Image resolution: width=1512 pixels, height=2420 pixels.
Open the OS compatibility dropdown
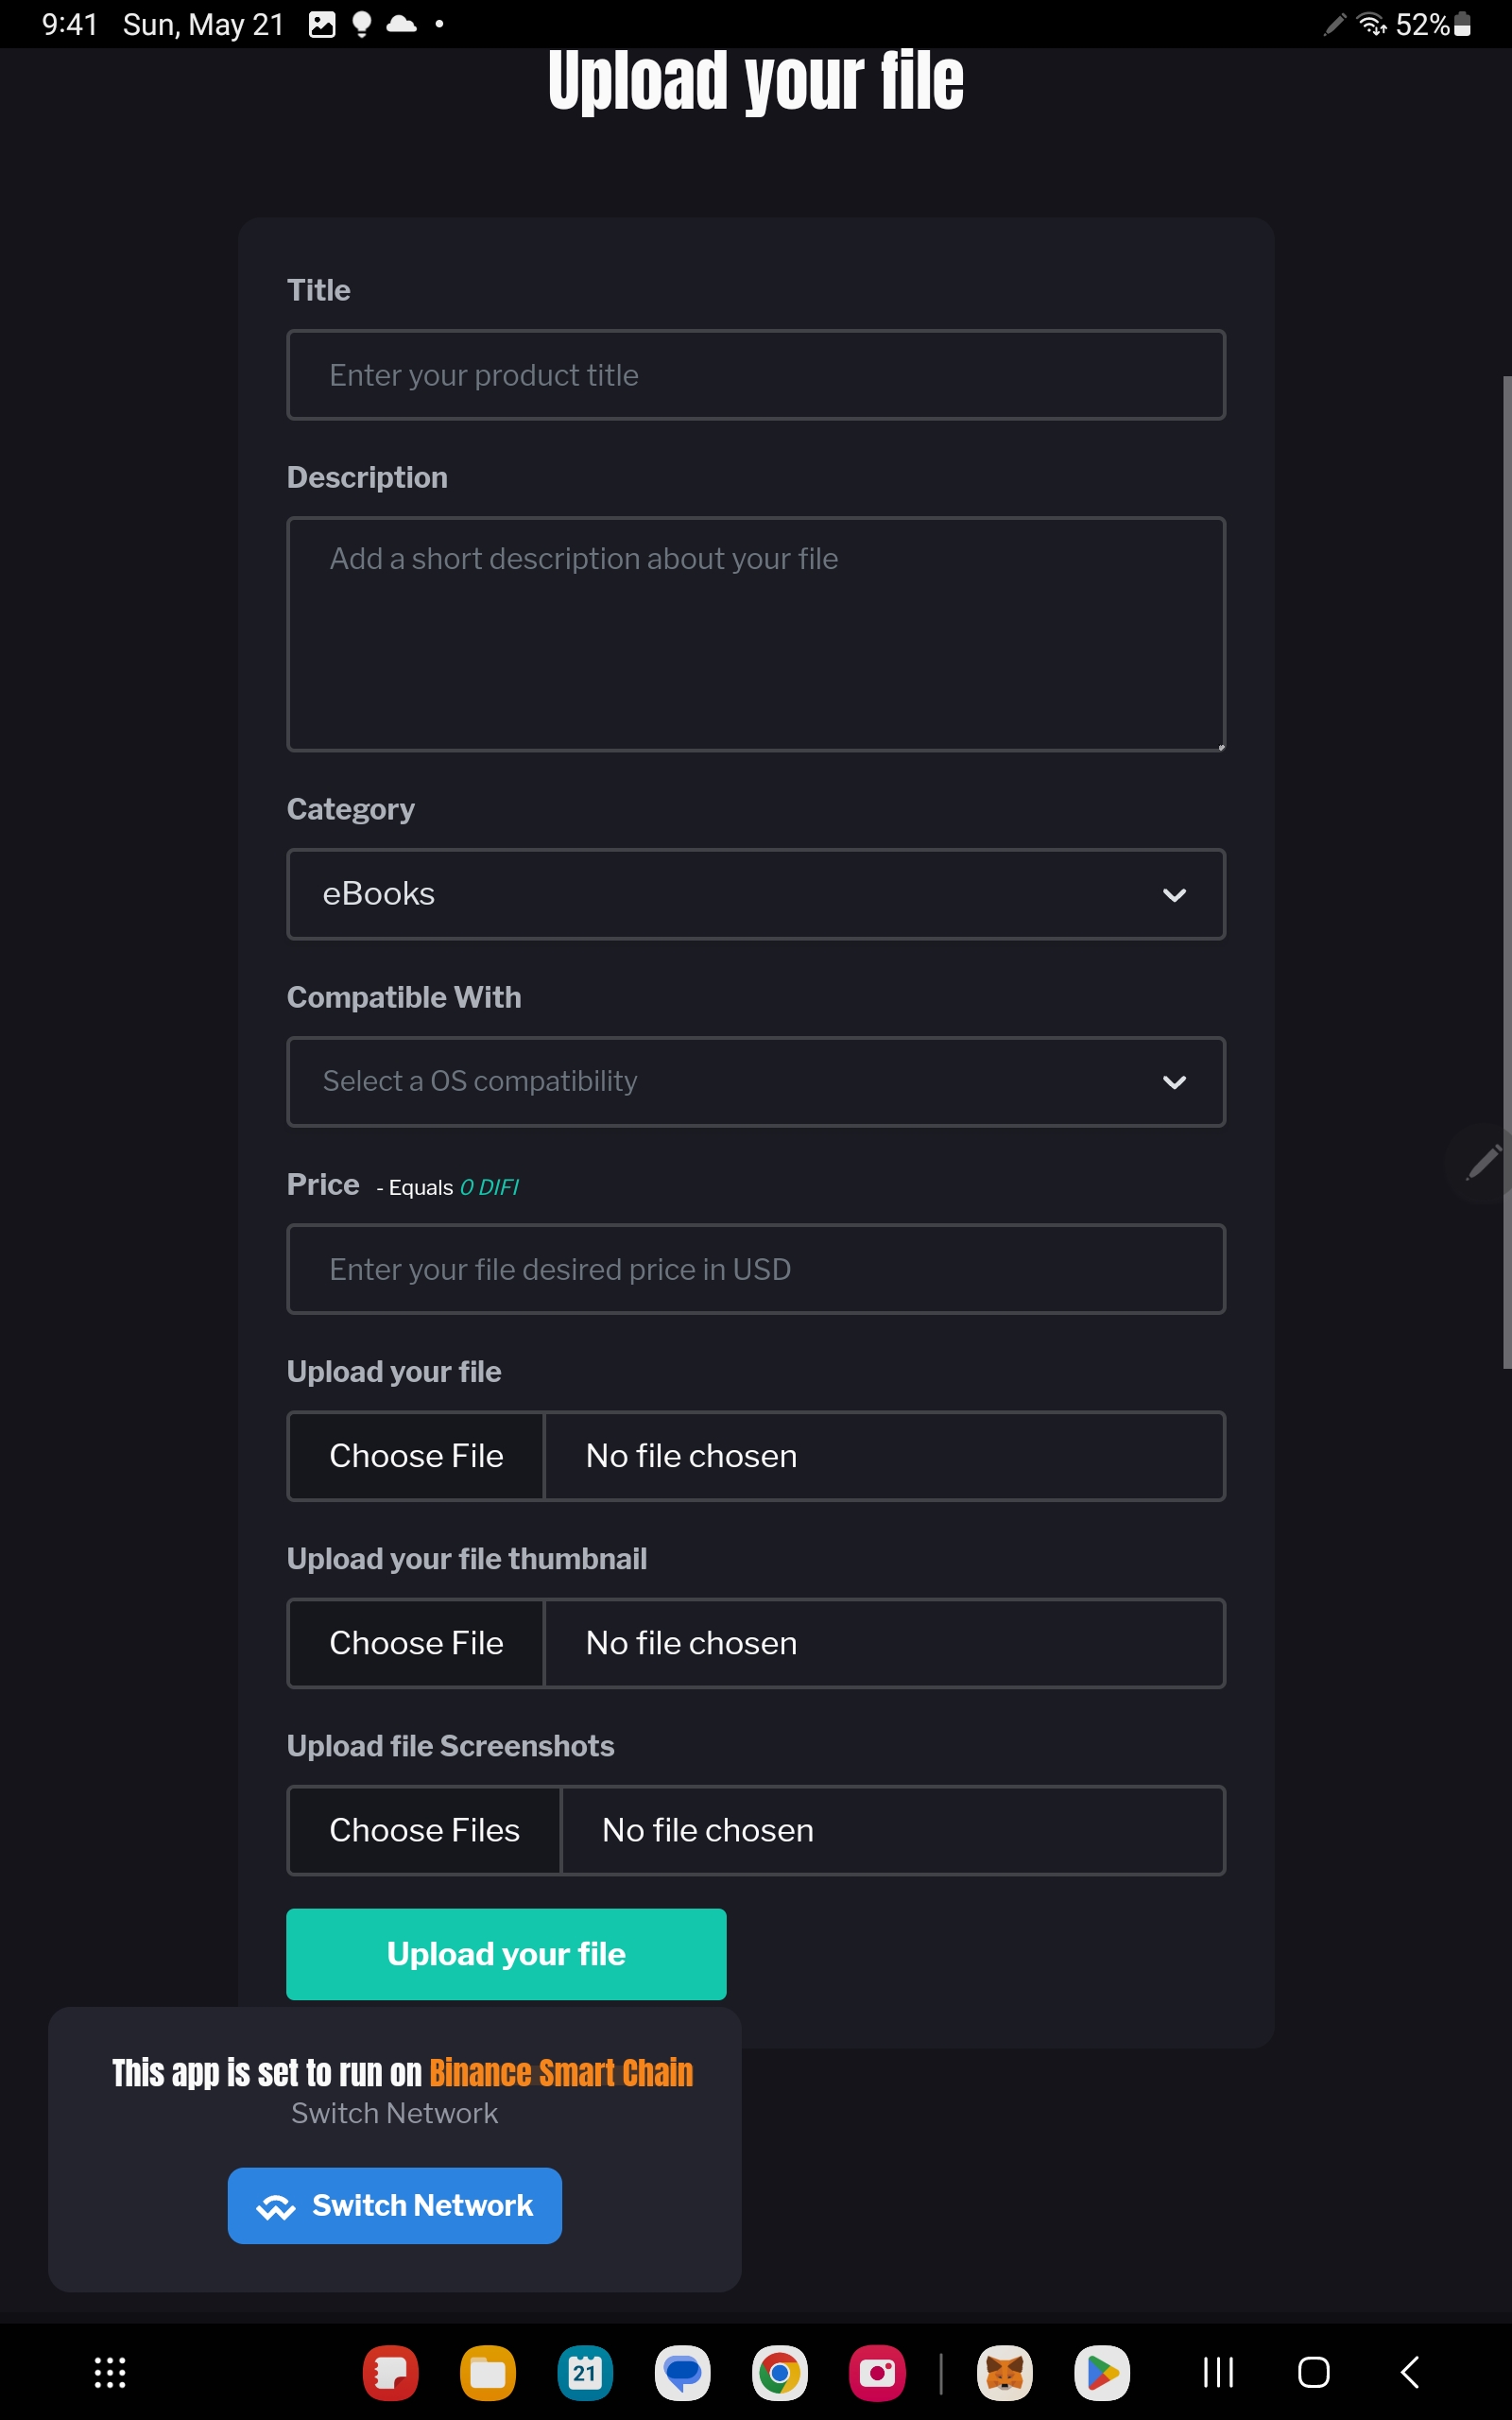pyautogui.click(x=756, y=1081)
